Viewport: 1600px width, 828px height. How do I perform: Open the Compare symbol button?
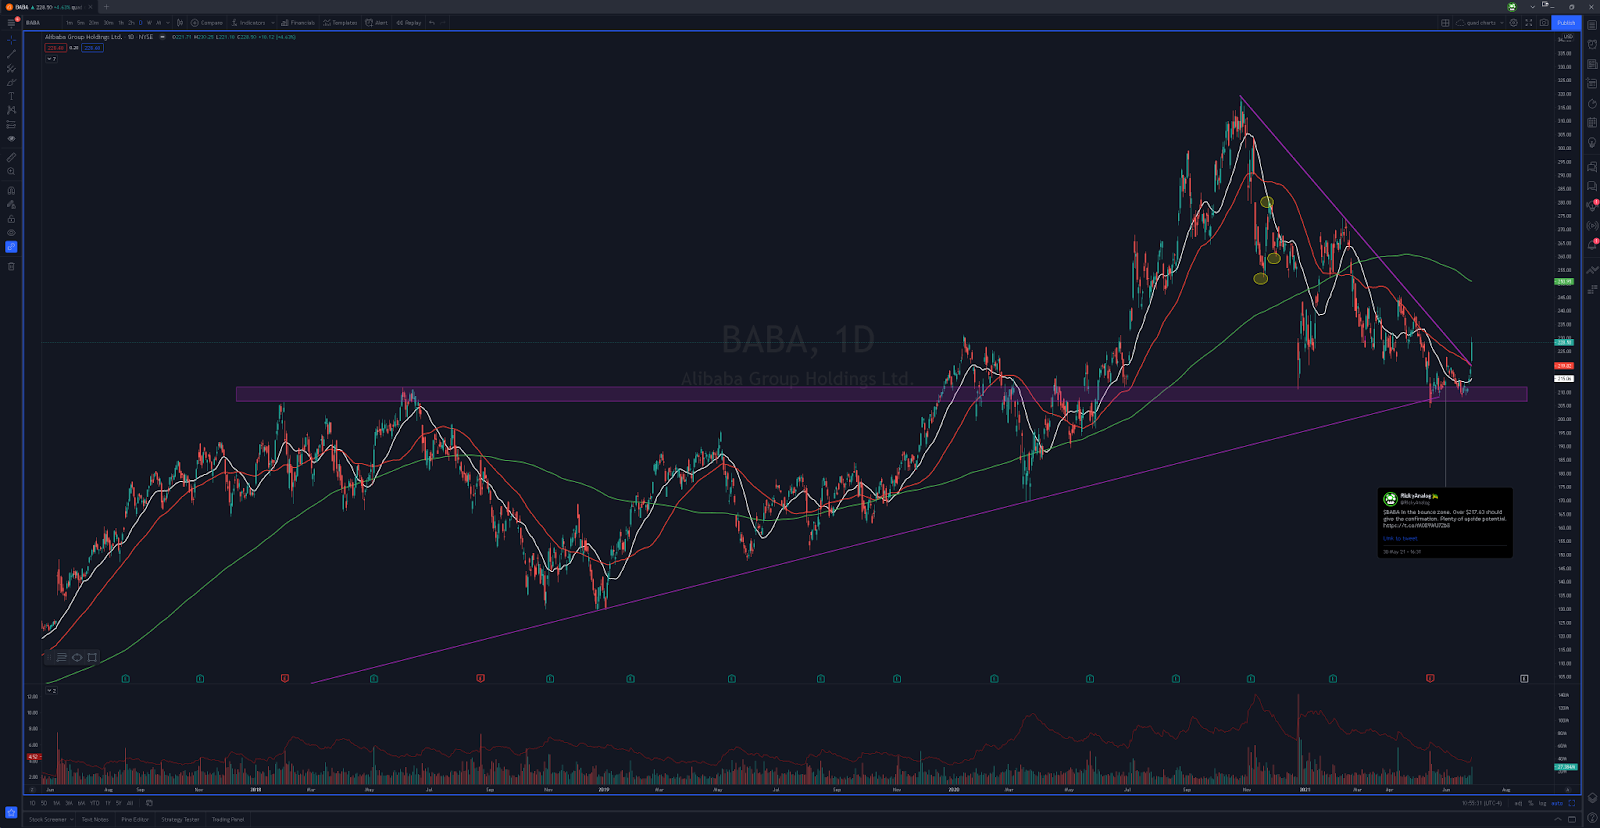point(207,23)
